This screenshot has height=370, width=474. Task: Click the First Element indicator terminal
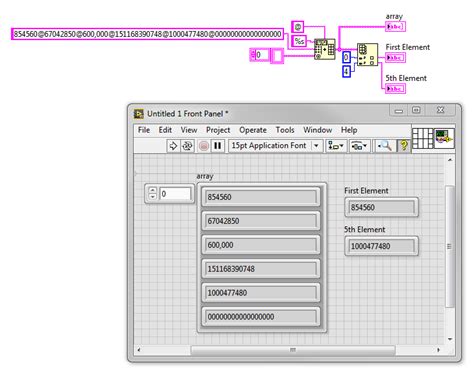395,58
